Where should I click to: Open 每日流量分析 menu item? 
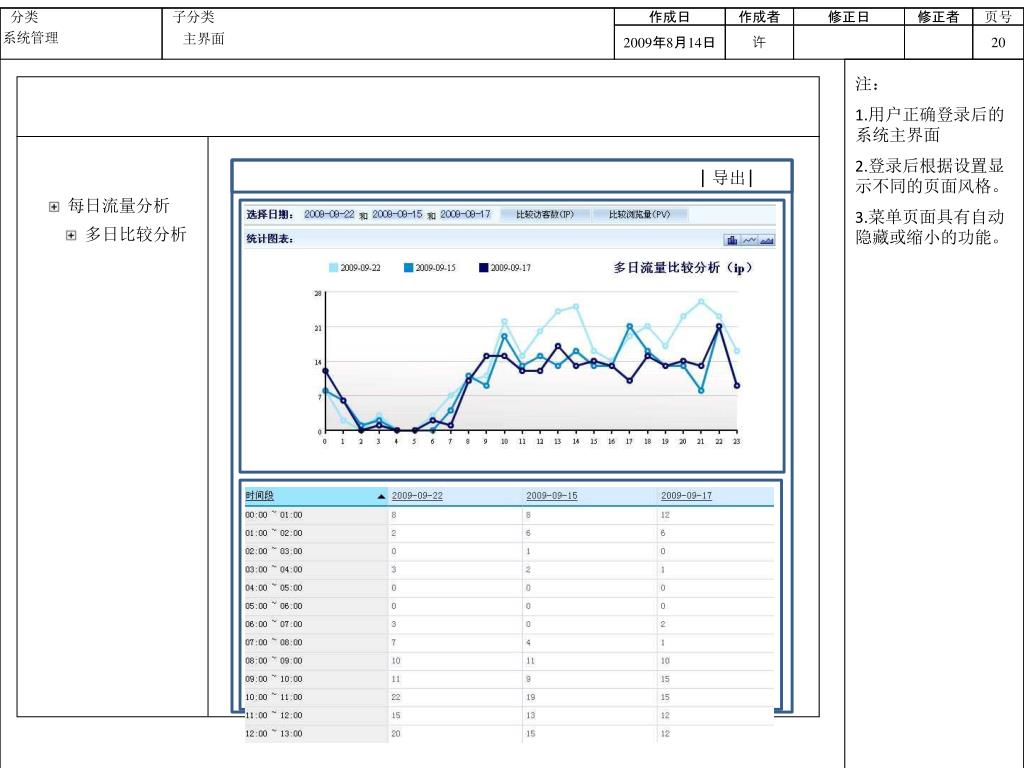click(x=118, y=206)
